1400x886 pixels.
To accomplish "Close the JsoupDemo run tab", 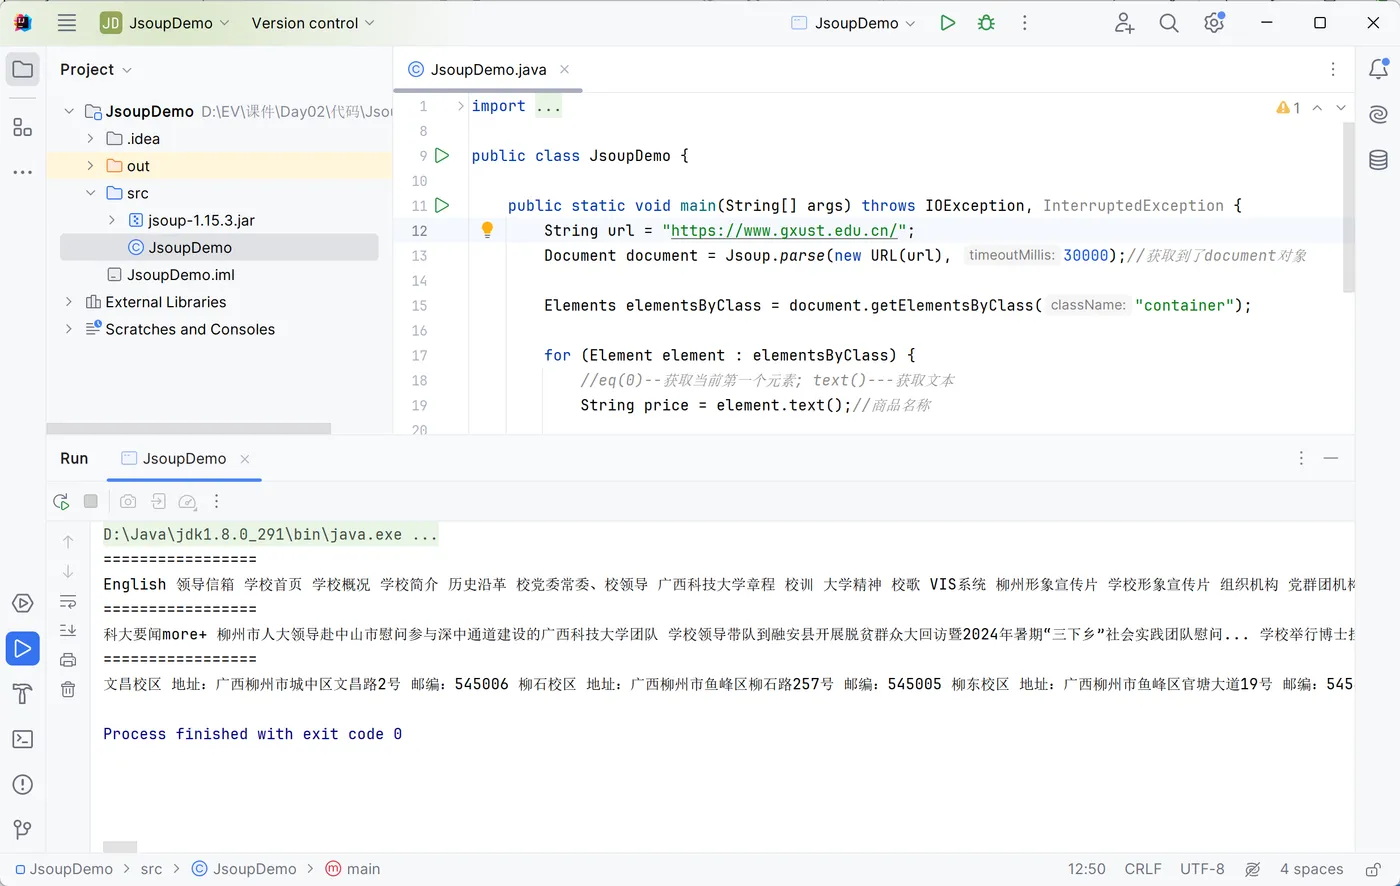I will pyautogui.click(x=245, y=458).
